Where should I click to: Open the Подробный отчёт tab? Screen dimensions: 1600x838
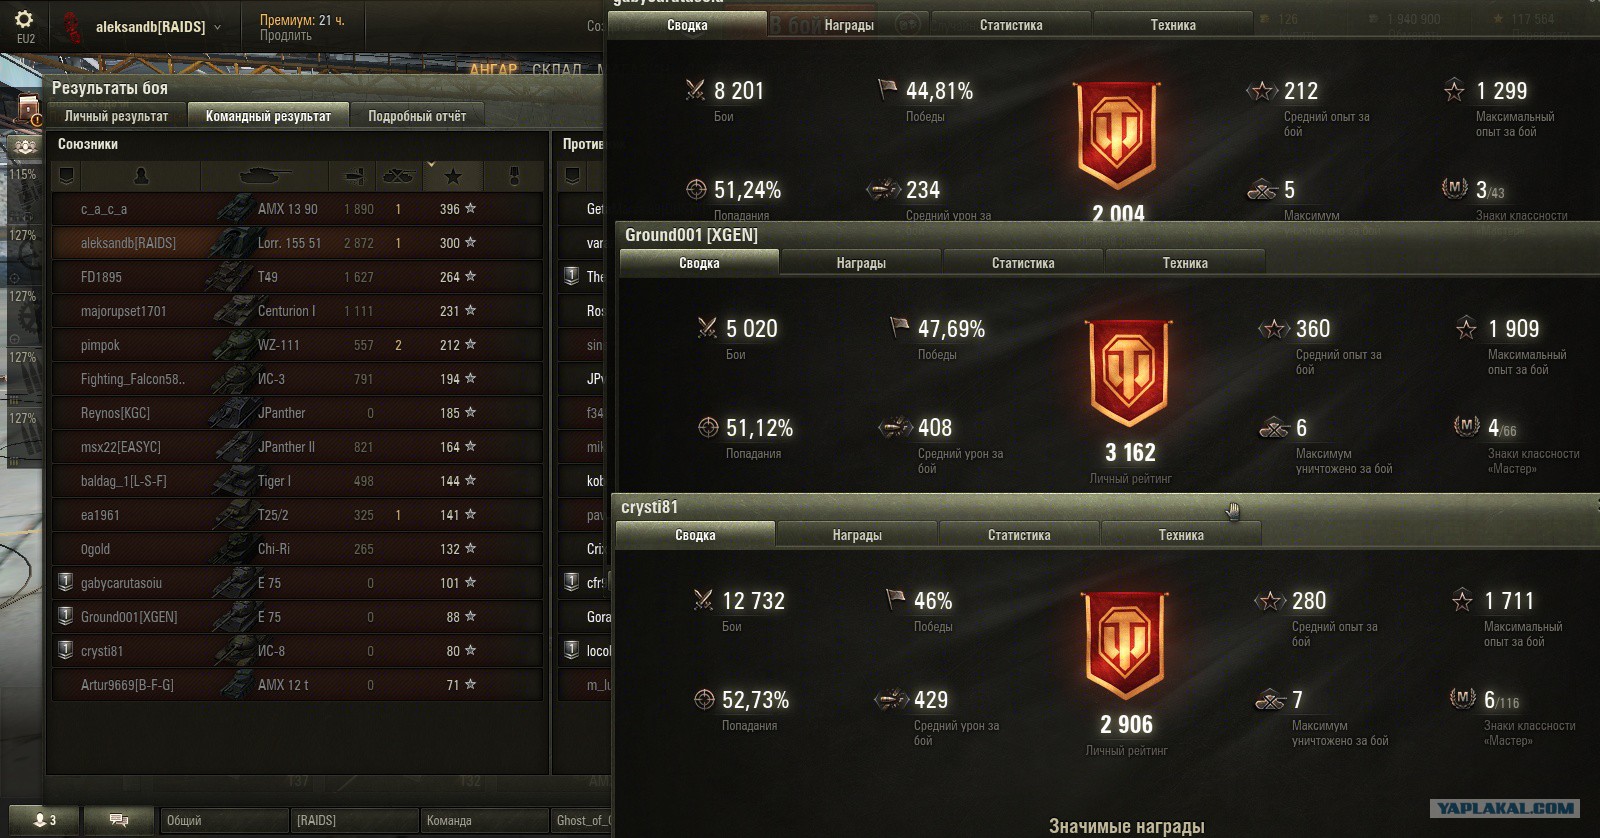[x=417, y=116]
